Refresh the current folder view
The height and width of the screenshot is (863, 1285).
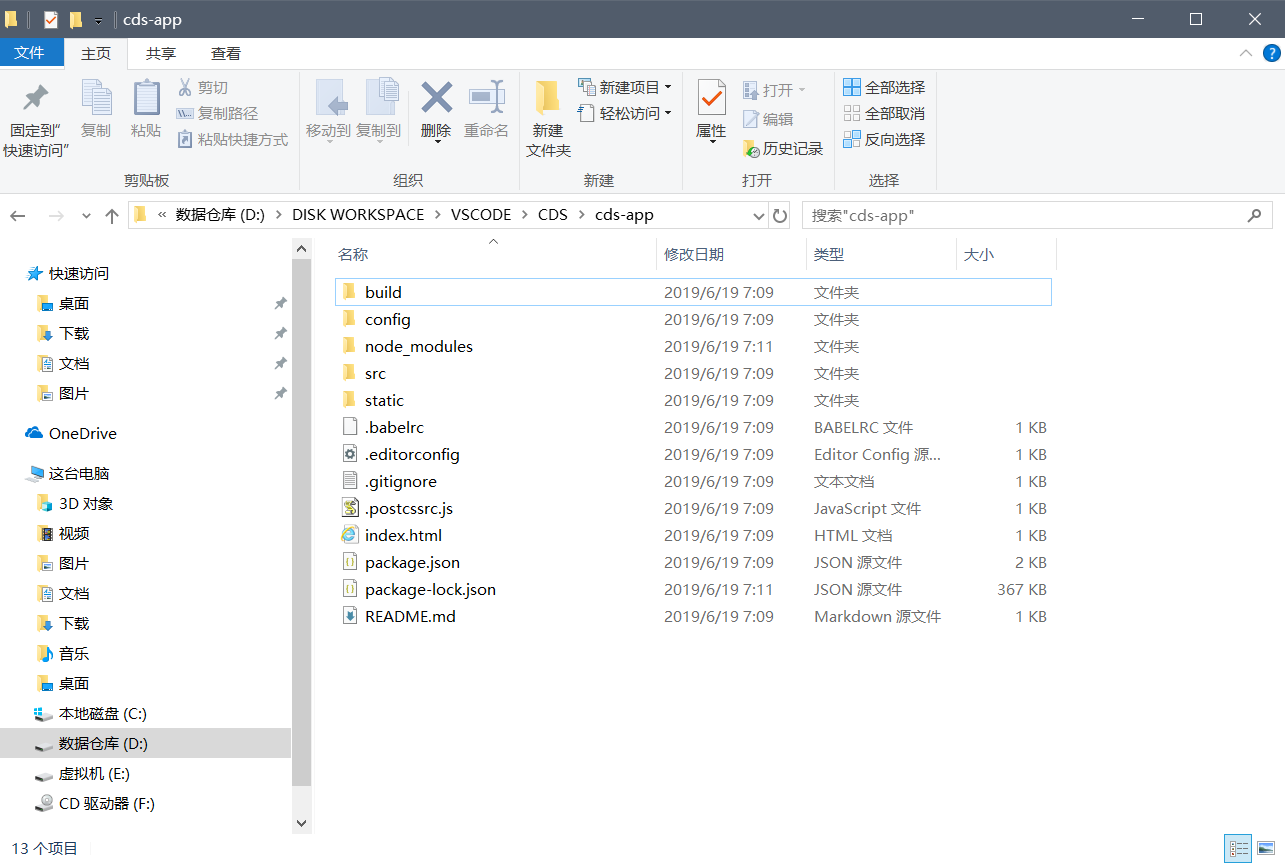(x=780, y=215)
